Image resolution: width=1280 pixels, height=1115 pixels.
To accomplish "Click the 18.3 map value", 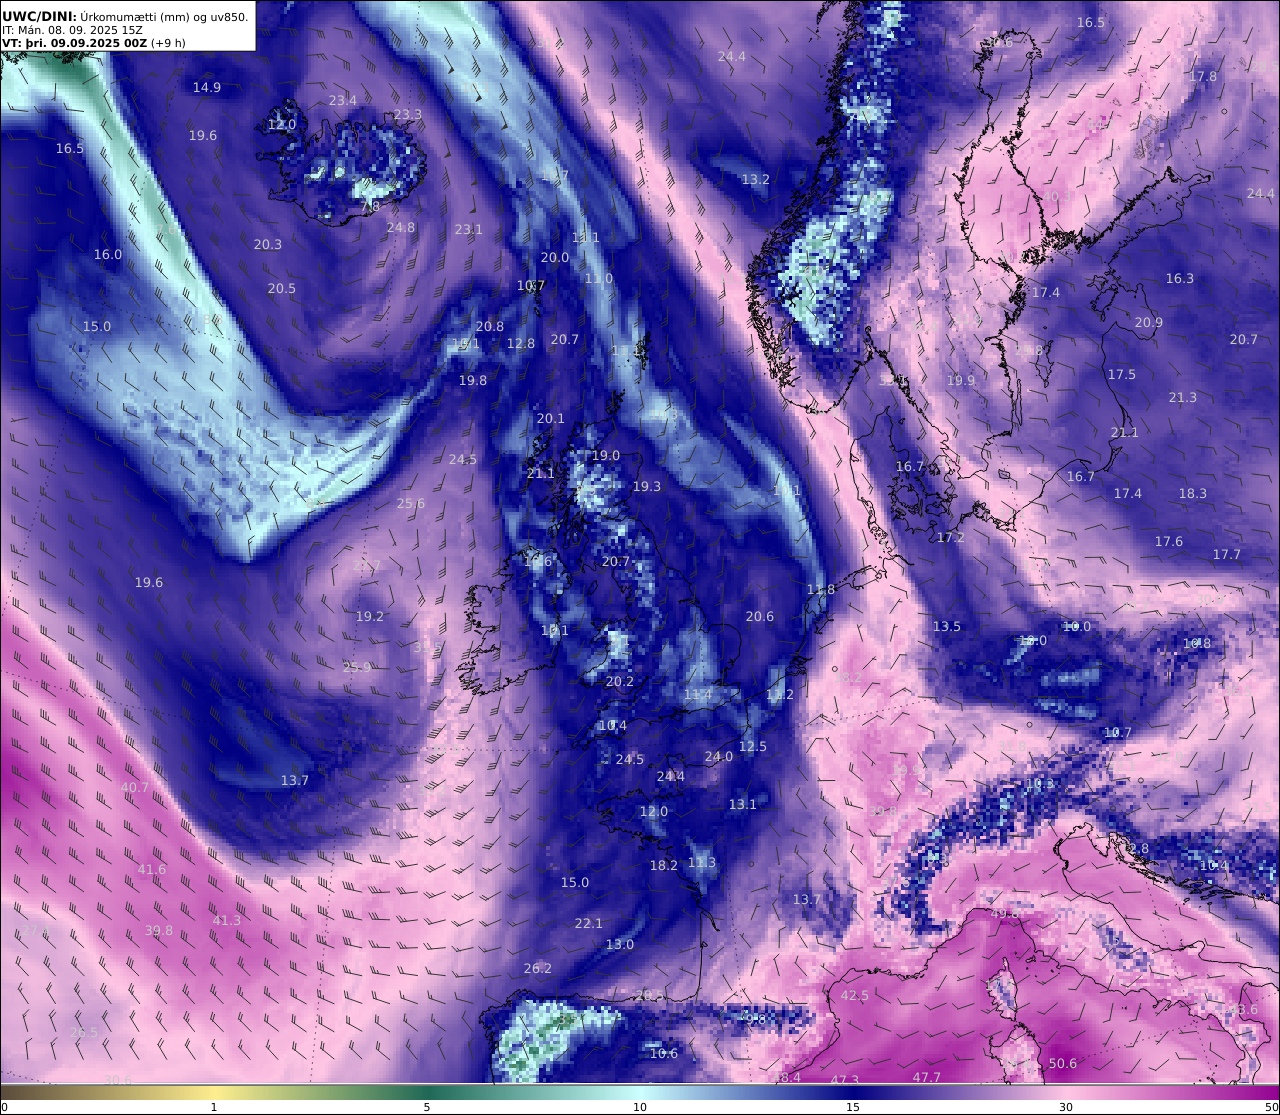I will pos(1192,493).
